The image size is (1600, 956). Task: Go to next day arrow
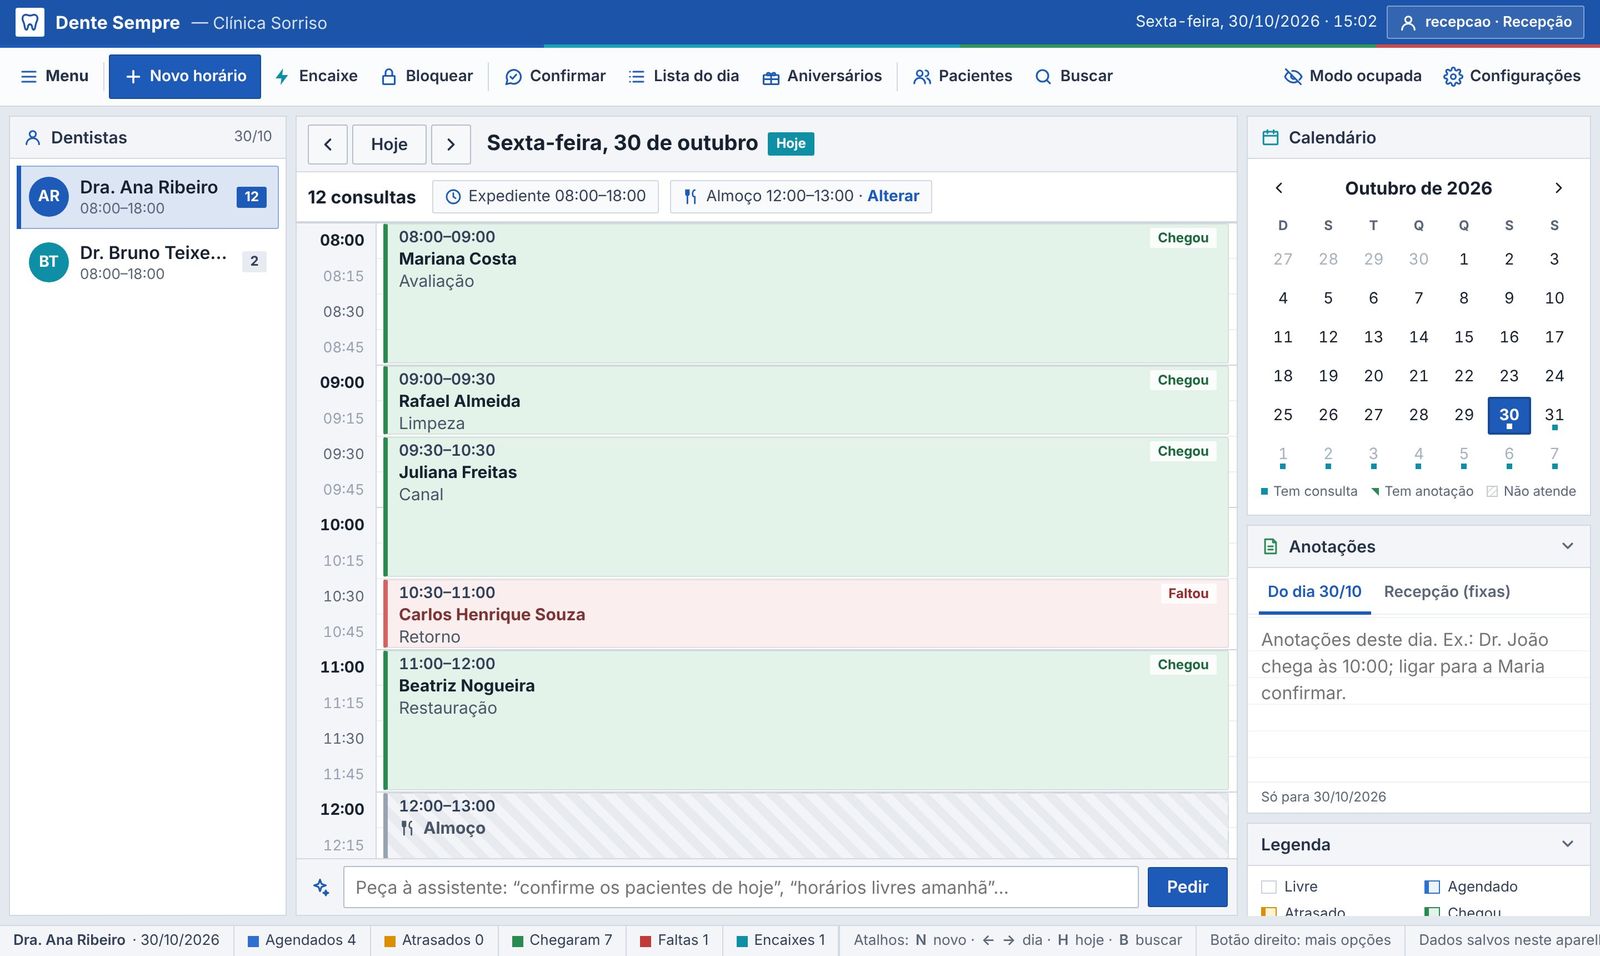tap(451, 144)
